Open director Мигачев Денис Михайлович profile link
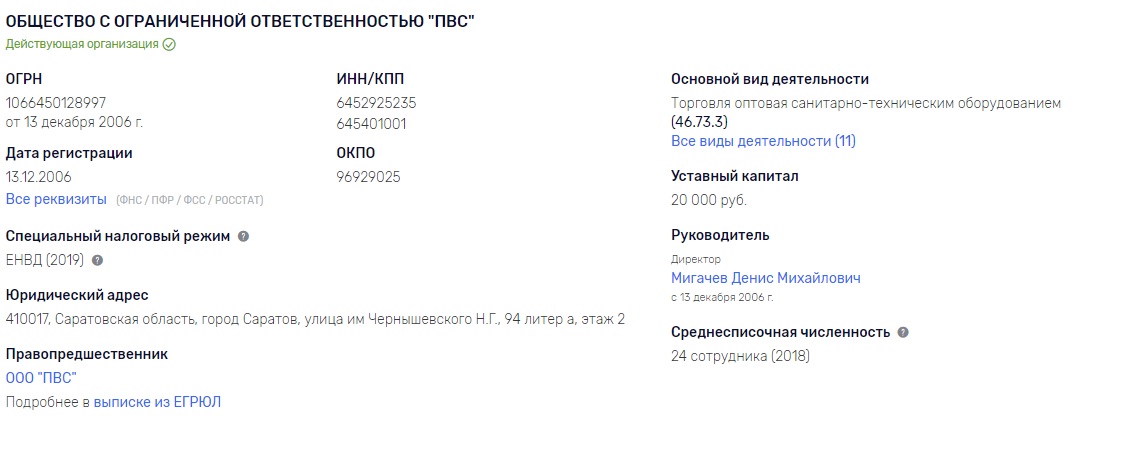The image size is (1125, 467). [765, 278]
